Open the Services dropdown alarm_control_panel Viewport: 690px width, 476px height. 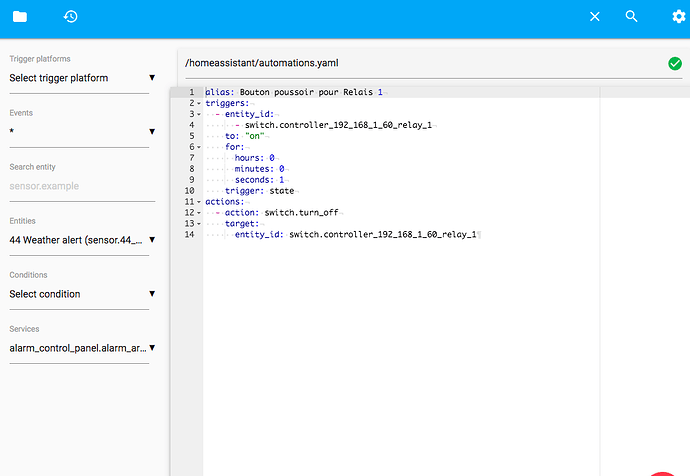click(x=82, y=348)
